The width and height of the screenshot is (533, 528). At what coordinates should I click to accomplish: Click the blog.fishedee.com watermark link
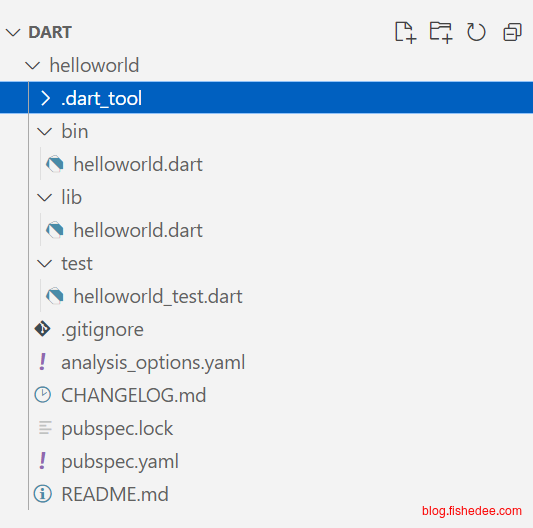pos(472,511)
